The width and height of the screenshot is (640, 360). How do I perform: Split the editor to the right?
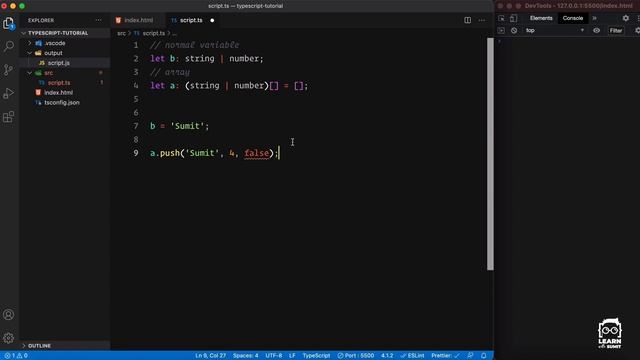click(x=467, y=20)
